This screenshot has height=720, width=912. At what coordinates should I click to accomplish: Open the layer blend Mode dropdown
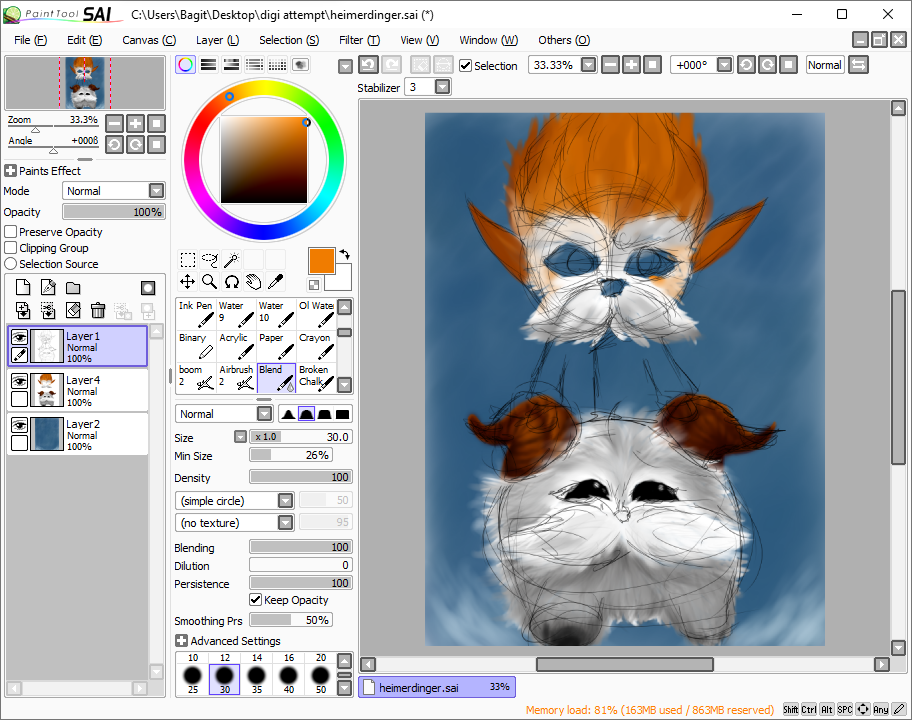[156, 191]
